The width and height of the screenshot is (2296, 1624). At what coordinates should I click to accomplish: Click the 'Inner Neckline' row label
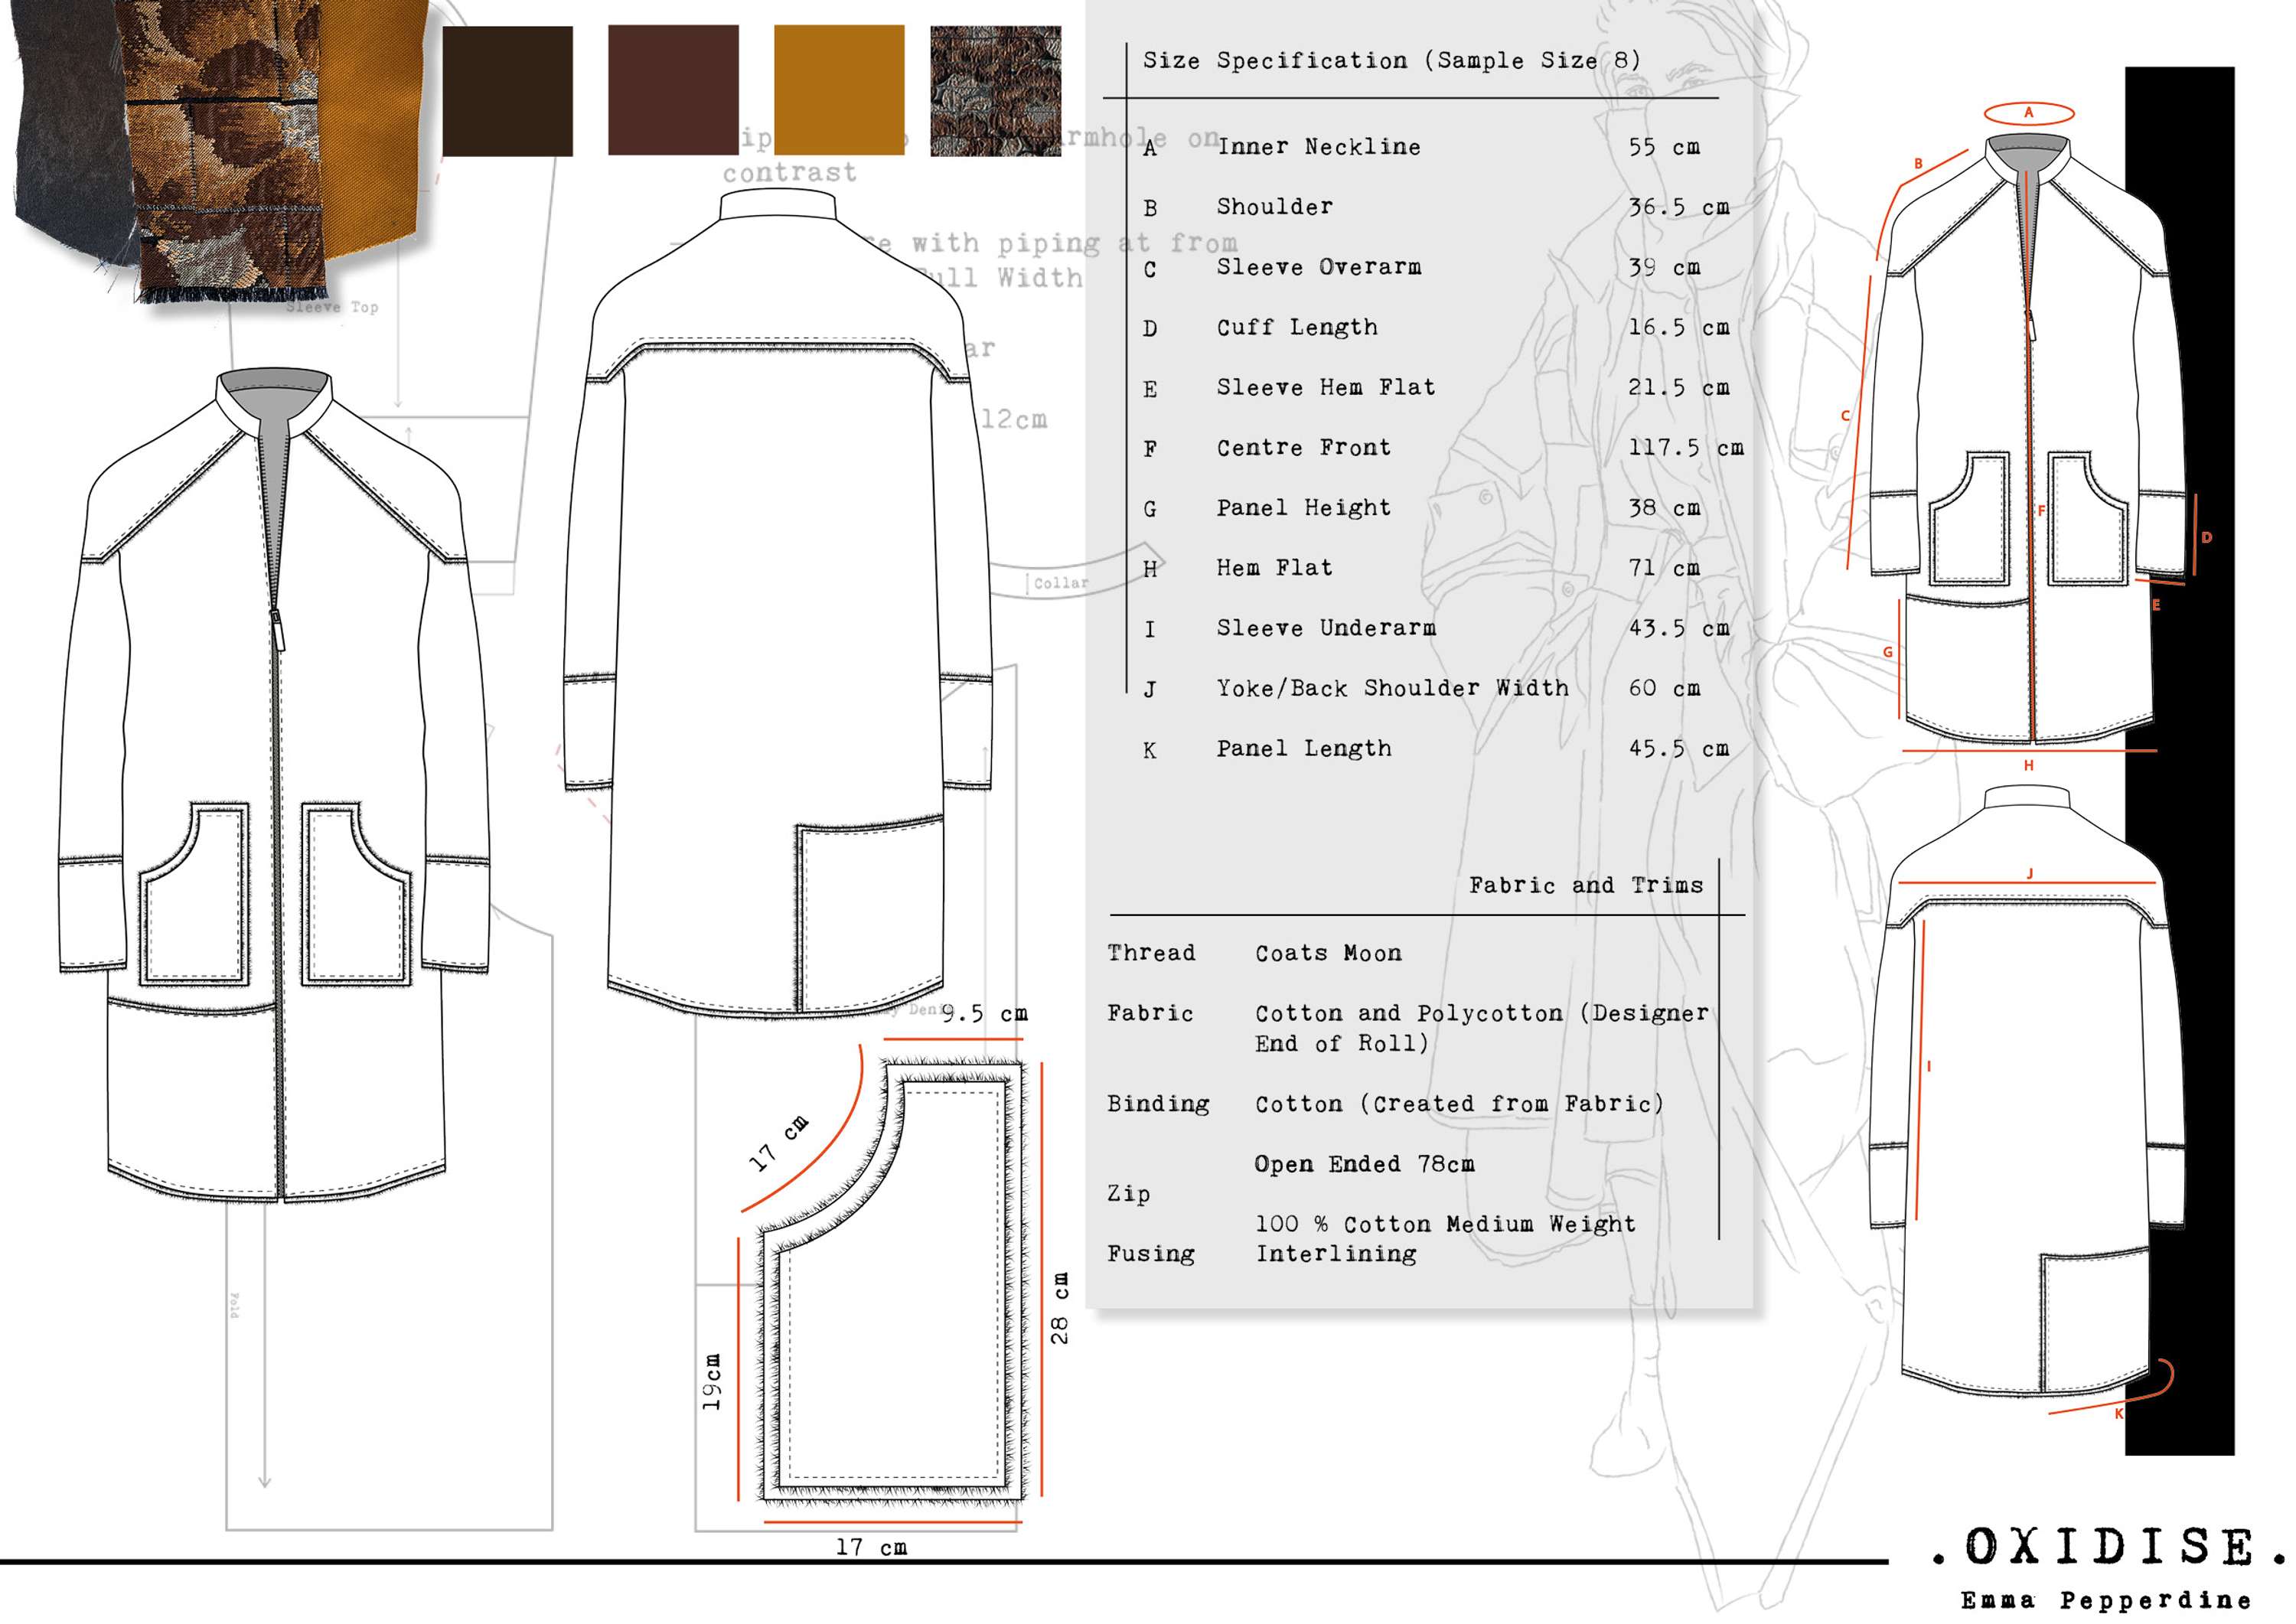[x=1318, y=147]
